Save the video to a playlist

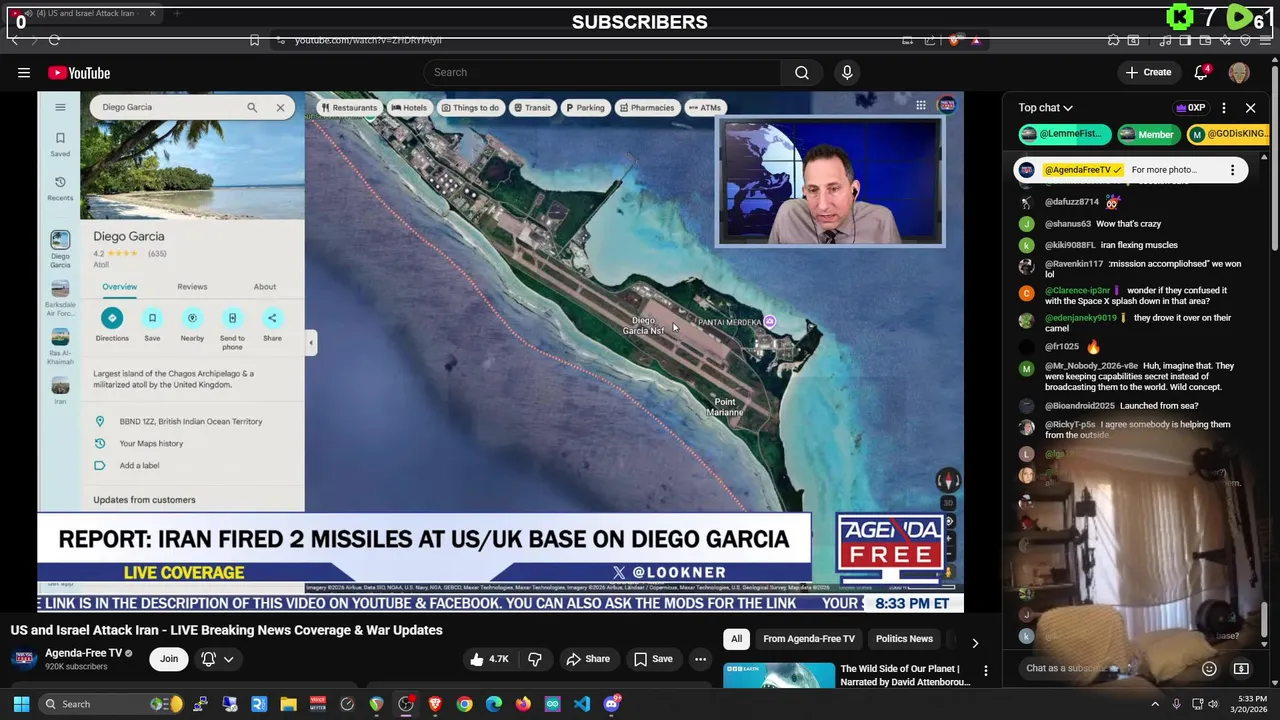coord(653,659)
